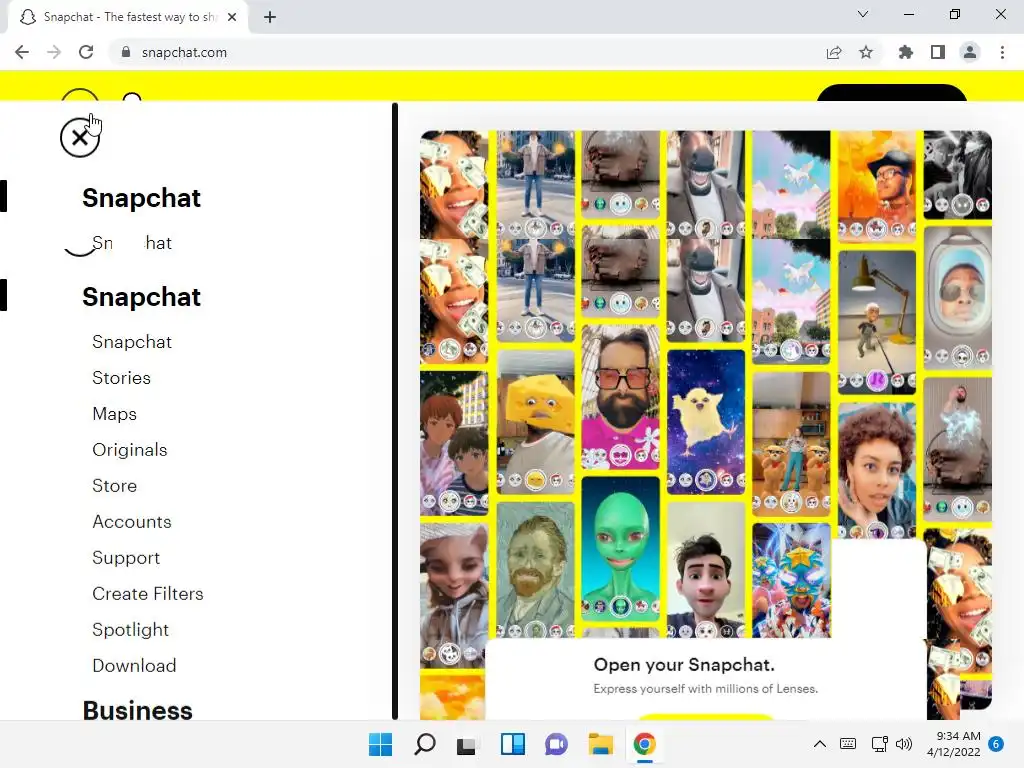Go forward in browser history

click(54, 52)
